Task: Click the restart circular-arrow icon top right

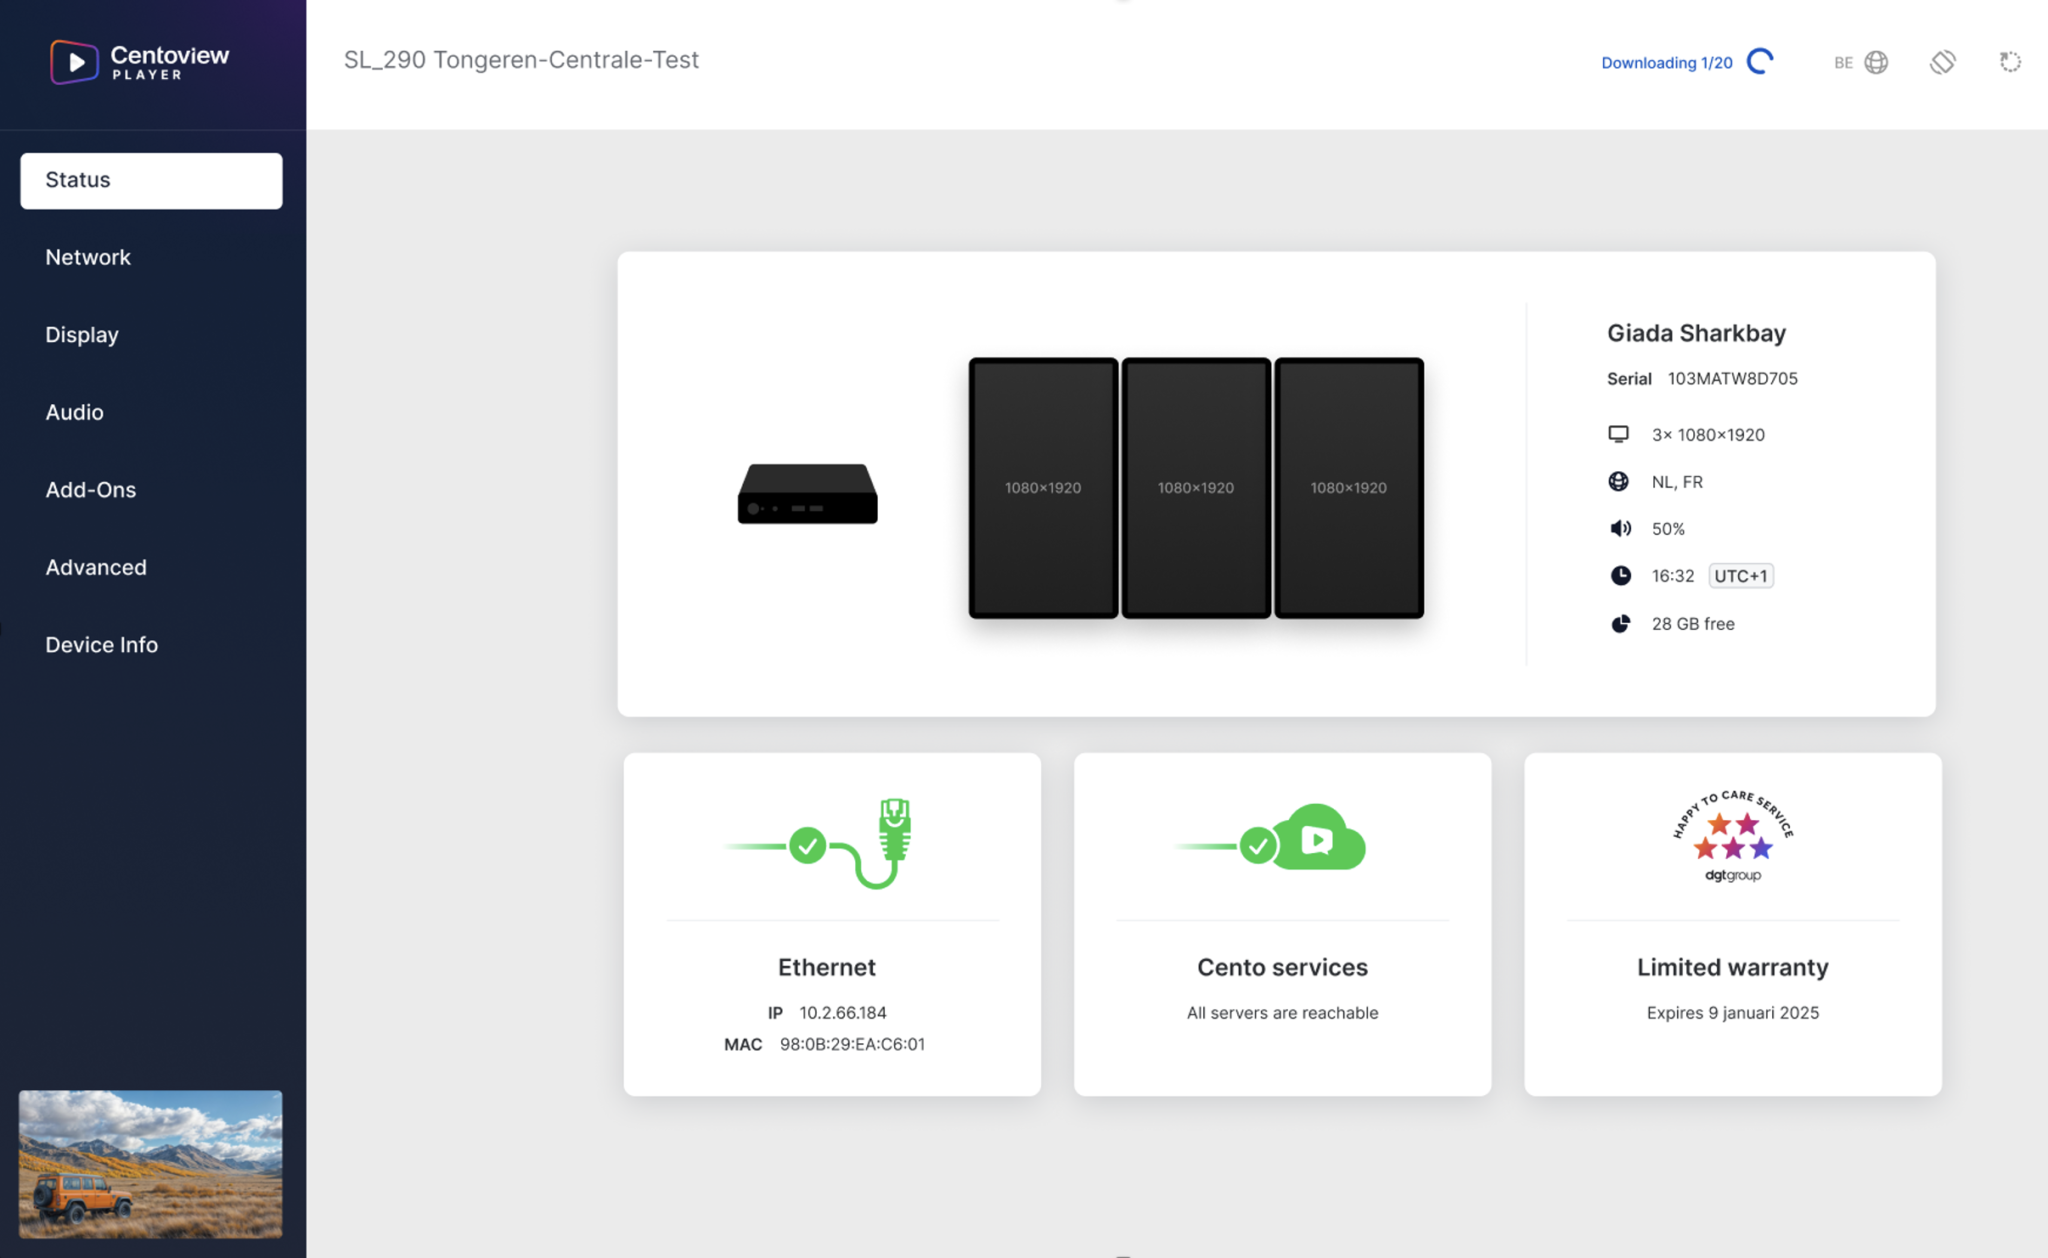Action: pos(2009,62)
